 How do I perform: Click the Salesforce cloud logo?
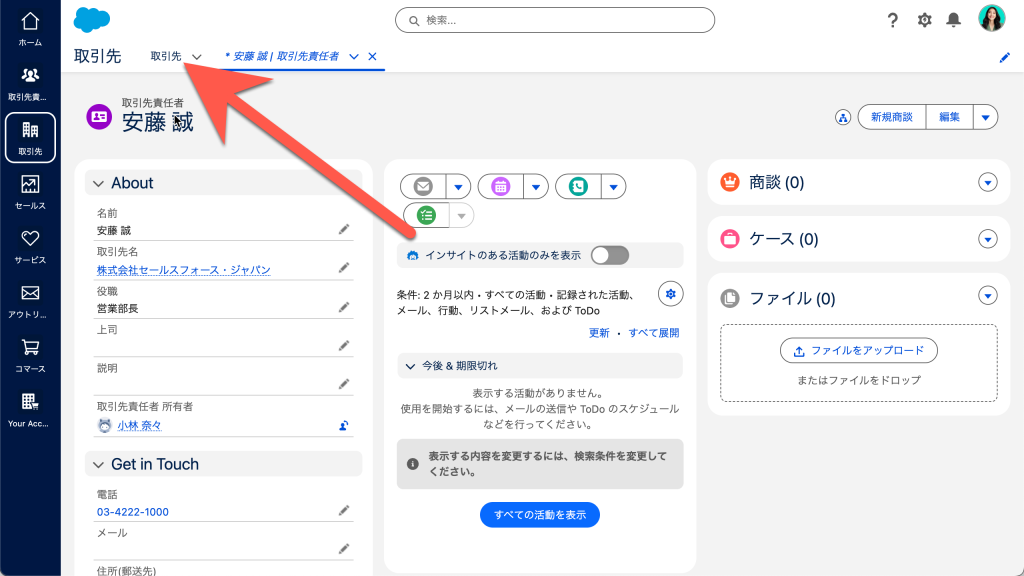(x=91, y=20)
